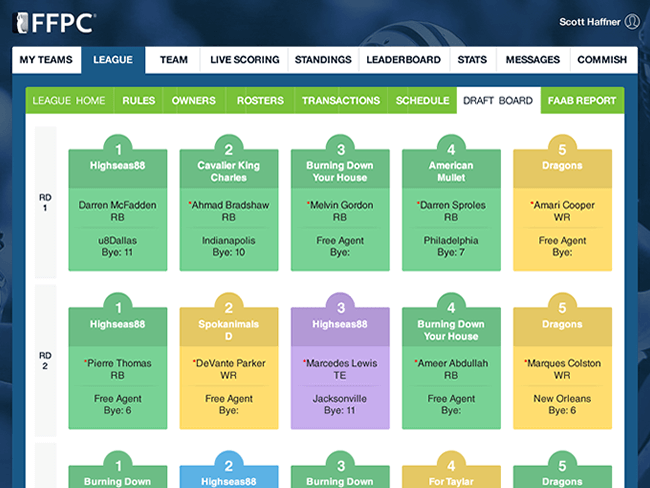Select the DeVante Parker player name
Viewport: 650px width, 488px height.
click(x=230, y=363)
